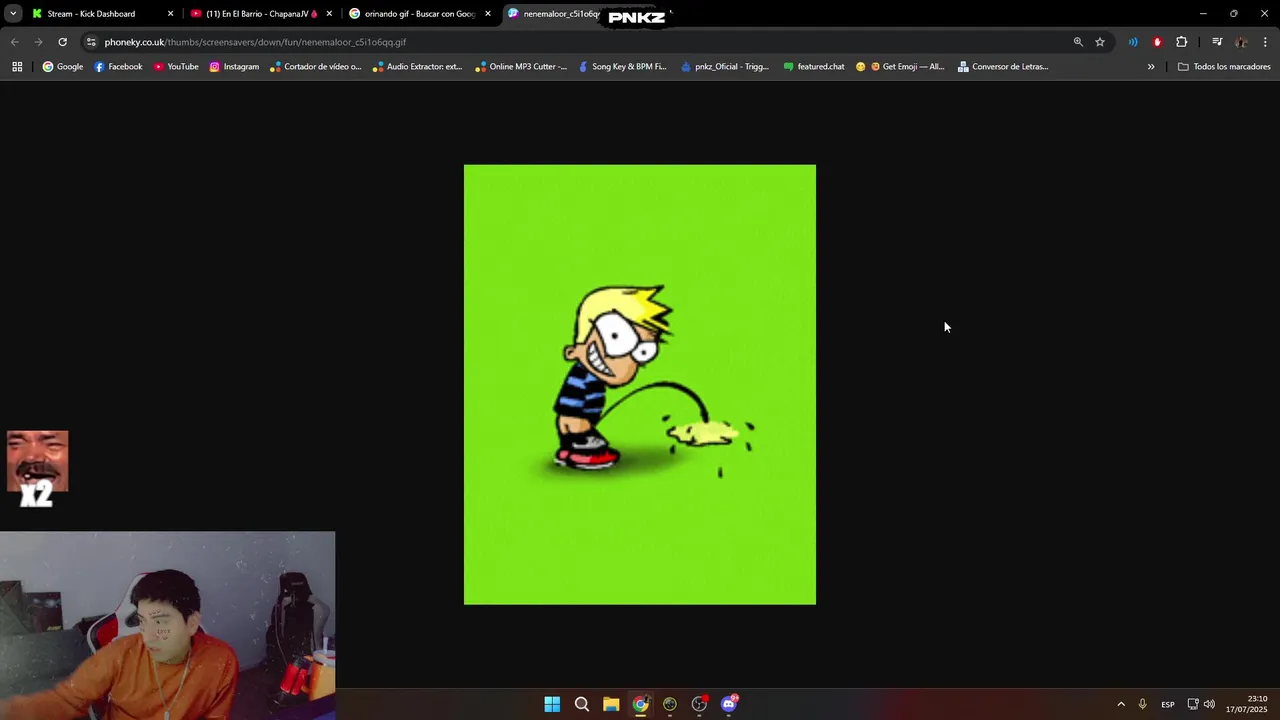Open the volume speaker tray icon
The height and width of the screenshot is (720, 1280).
[1209, 704]
